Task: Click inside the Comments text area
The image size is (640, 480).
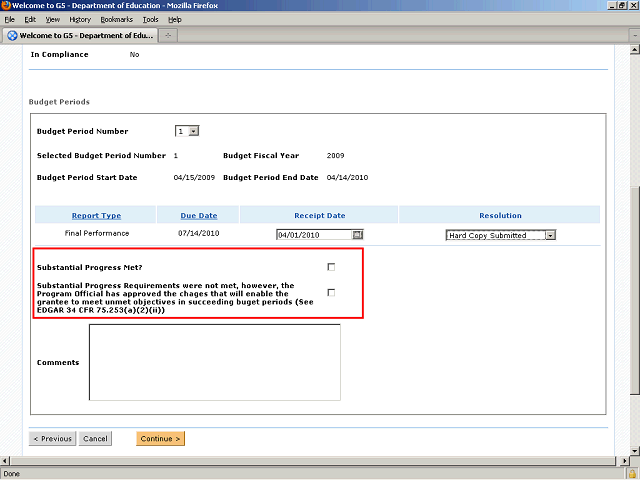Action: click(215, 362)
